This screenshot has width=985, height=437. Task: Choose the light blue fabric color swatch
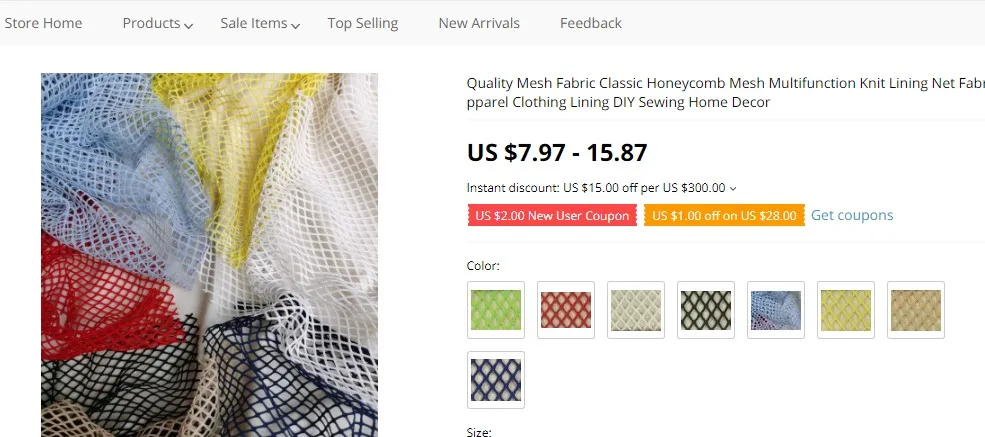pyautogui.click(x=776, y=310)
